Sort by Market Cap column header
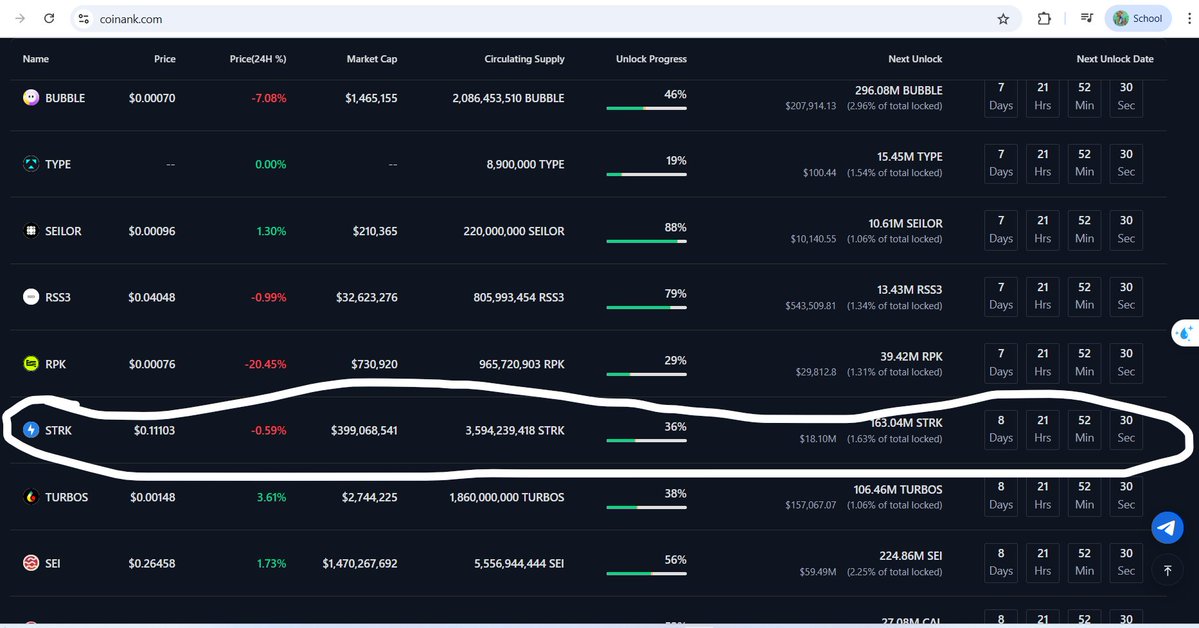The height and width of the screenshot is (628, 1199). pos(372,59)
